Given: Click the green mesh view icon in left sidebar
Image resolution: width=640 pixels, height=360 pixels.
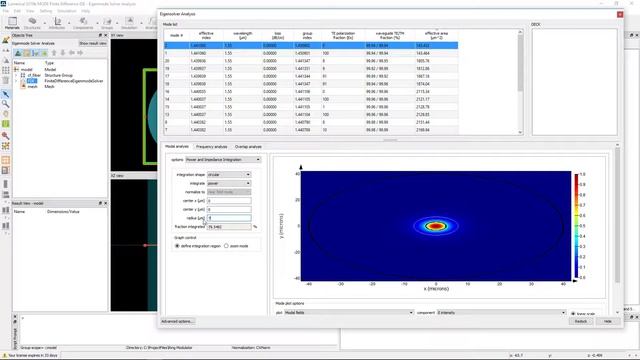Looking at the screenshot, I should (x=6, y=124).
